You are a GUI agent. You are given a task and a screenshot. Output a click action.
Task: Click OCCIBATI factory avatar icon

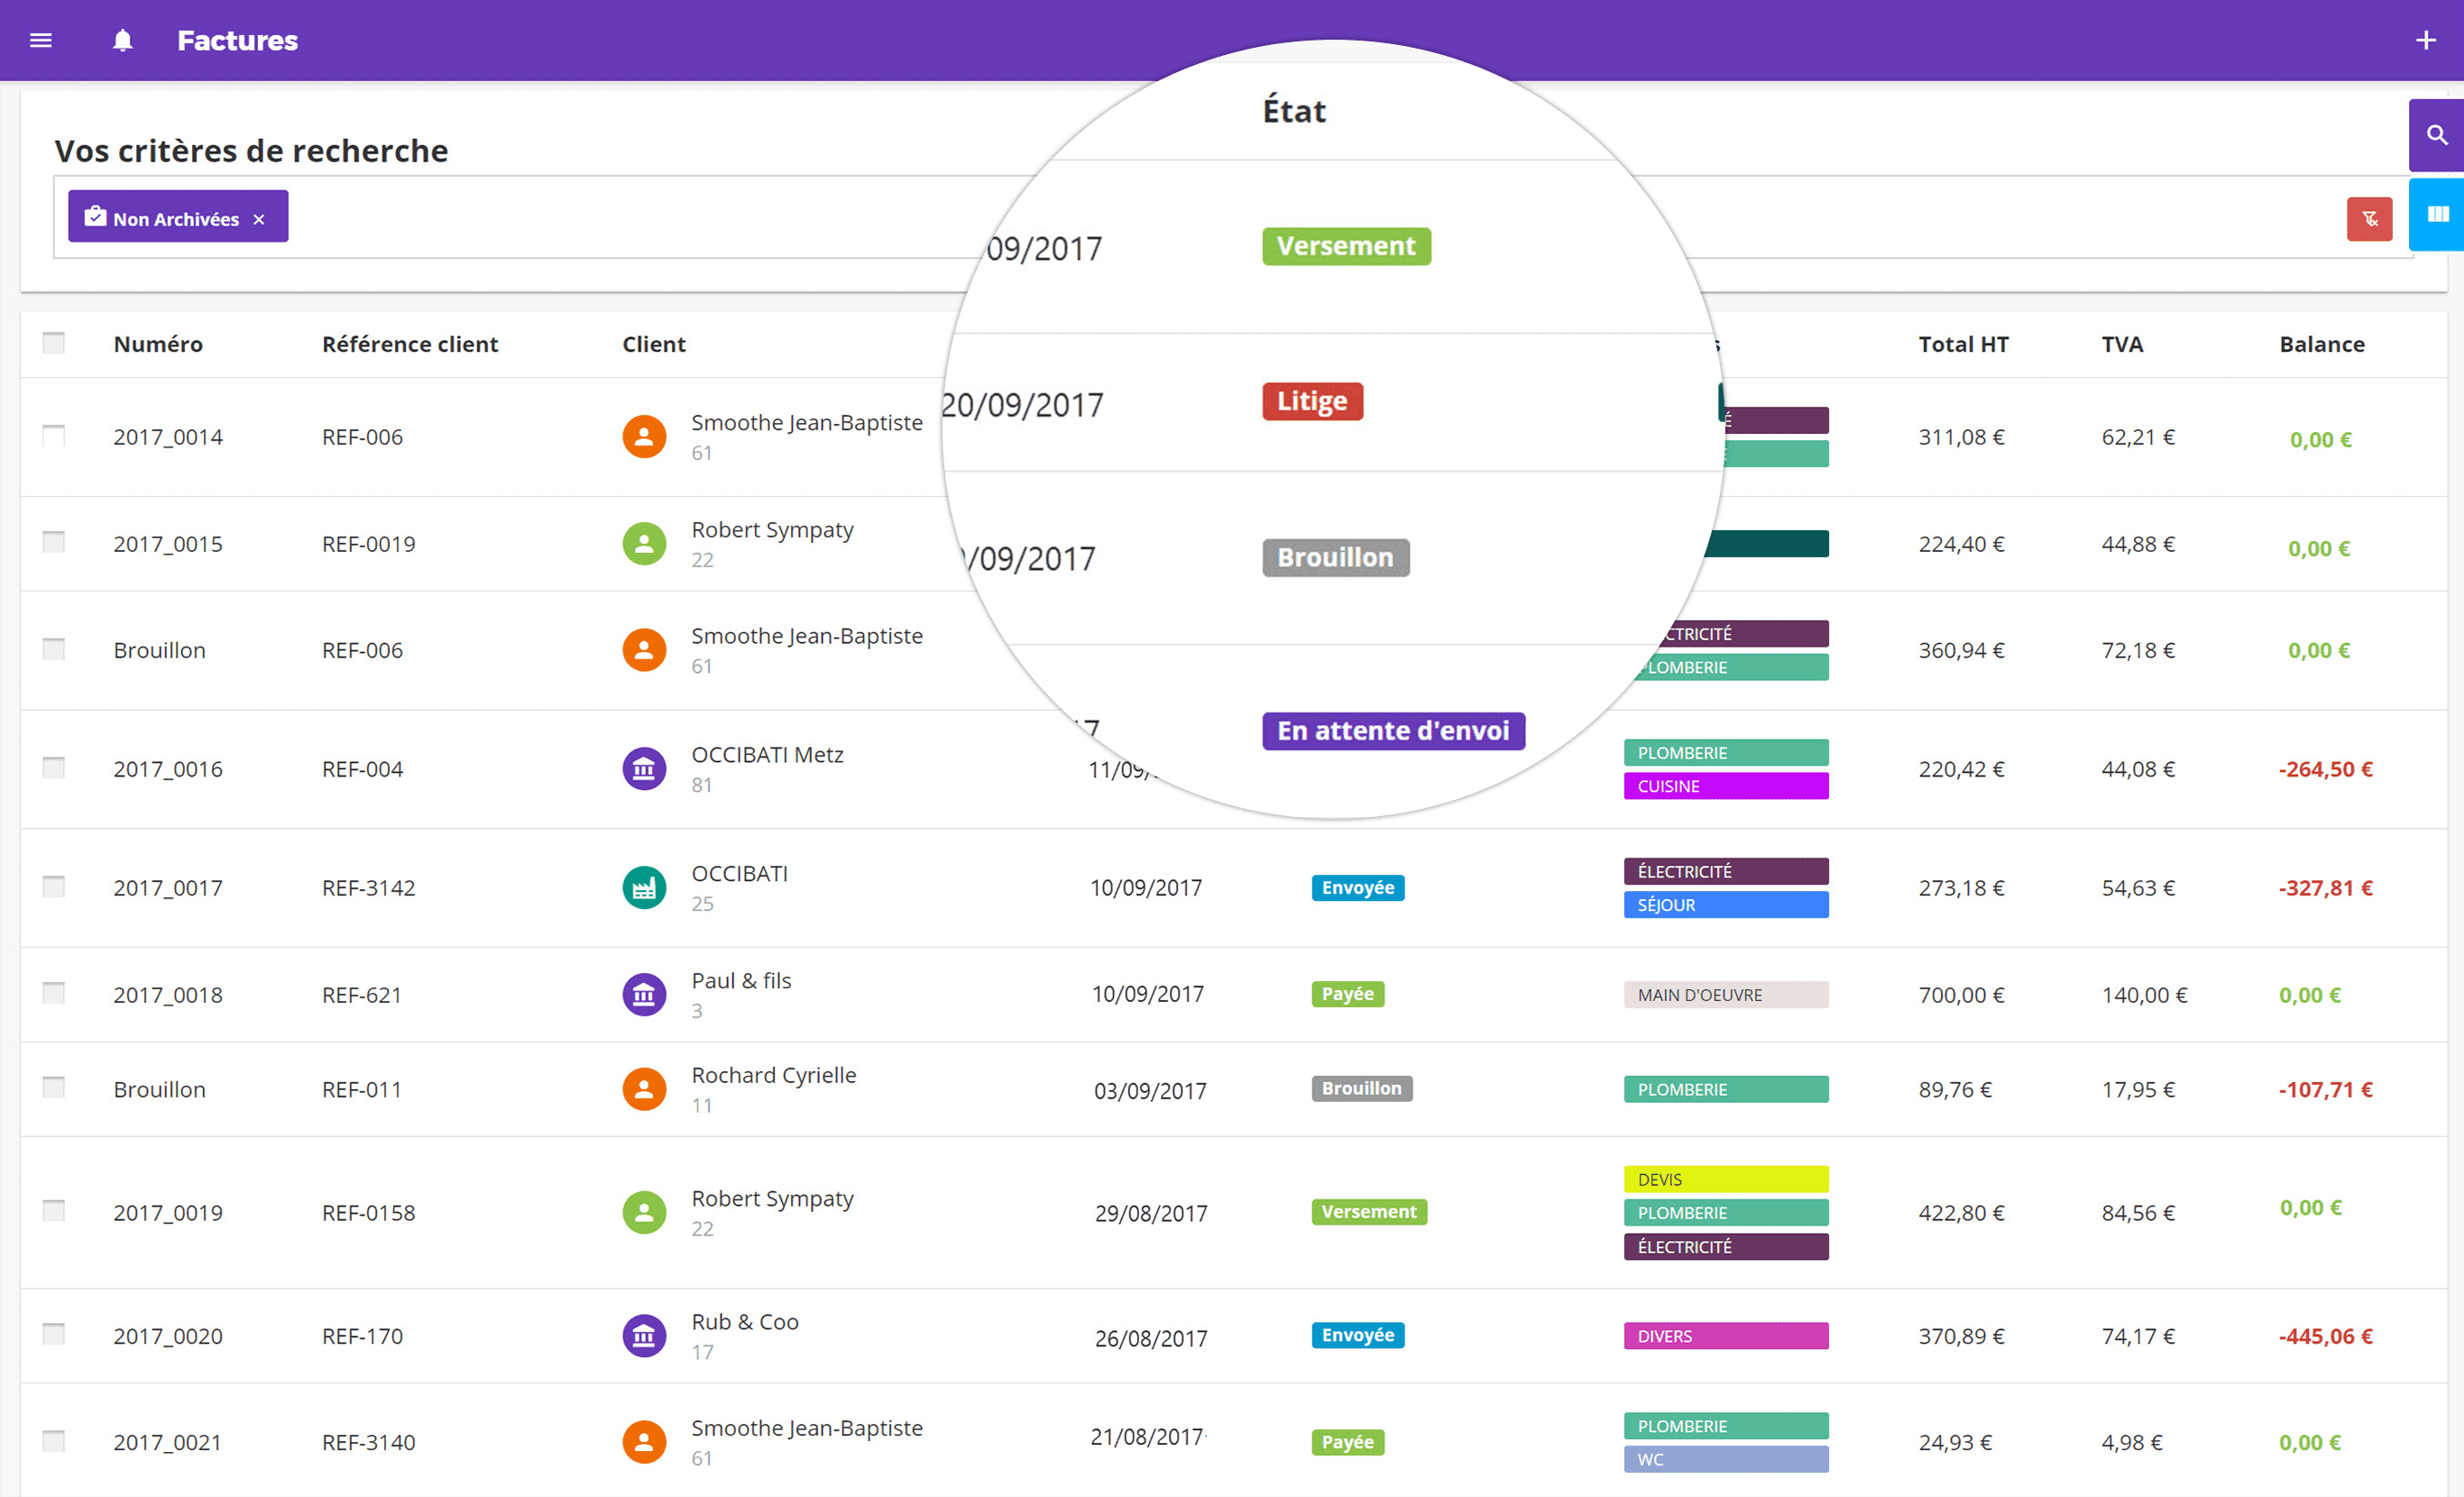[x=644, y=888]
